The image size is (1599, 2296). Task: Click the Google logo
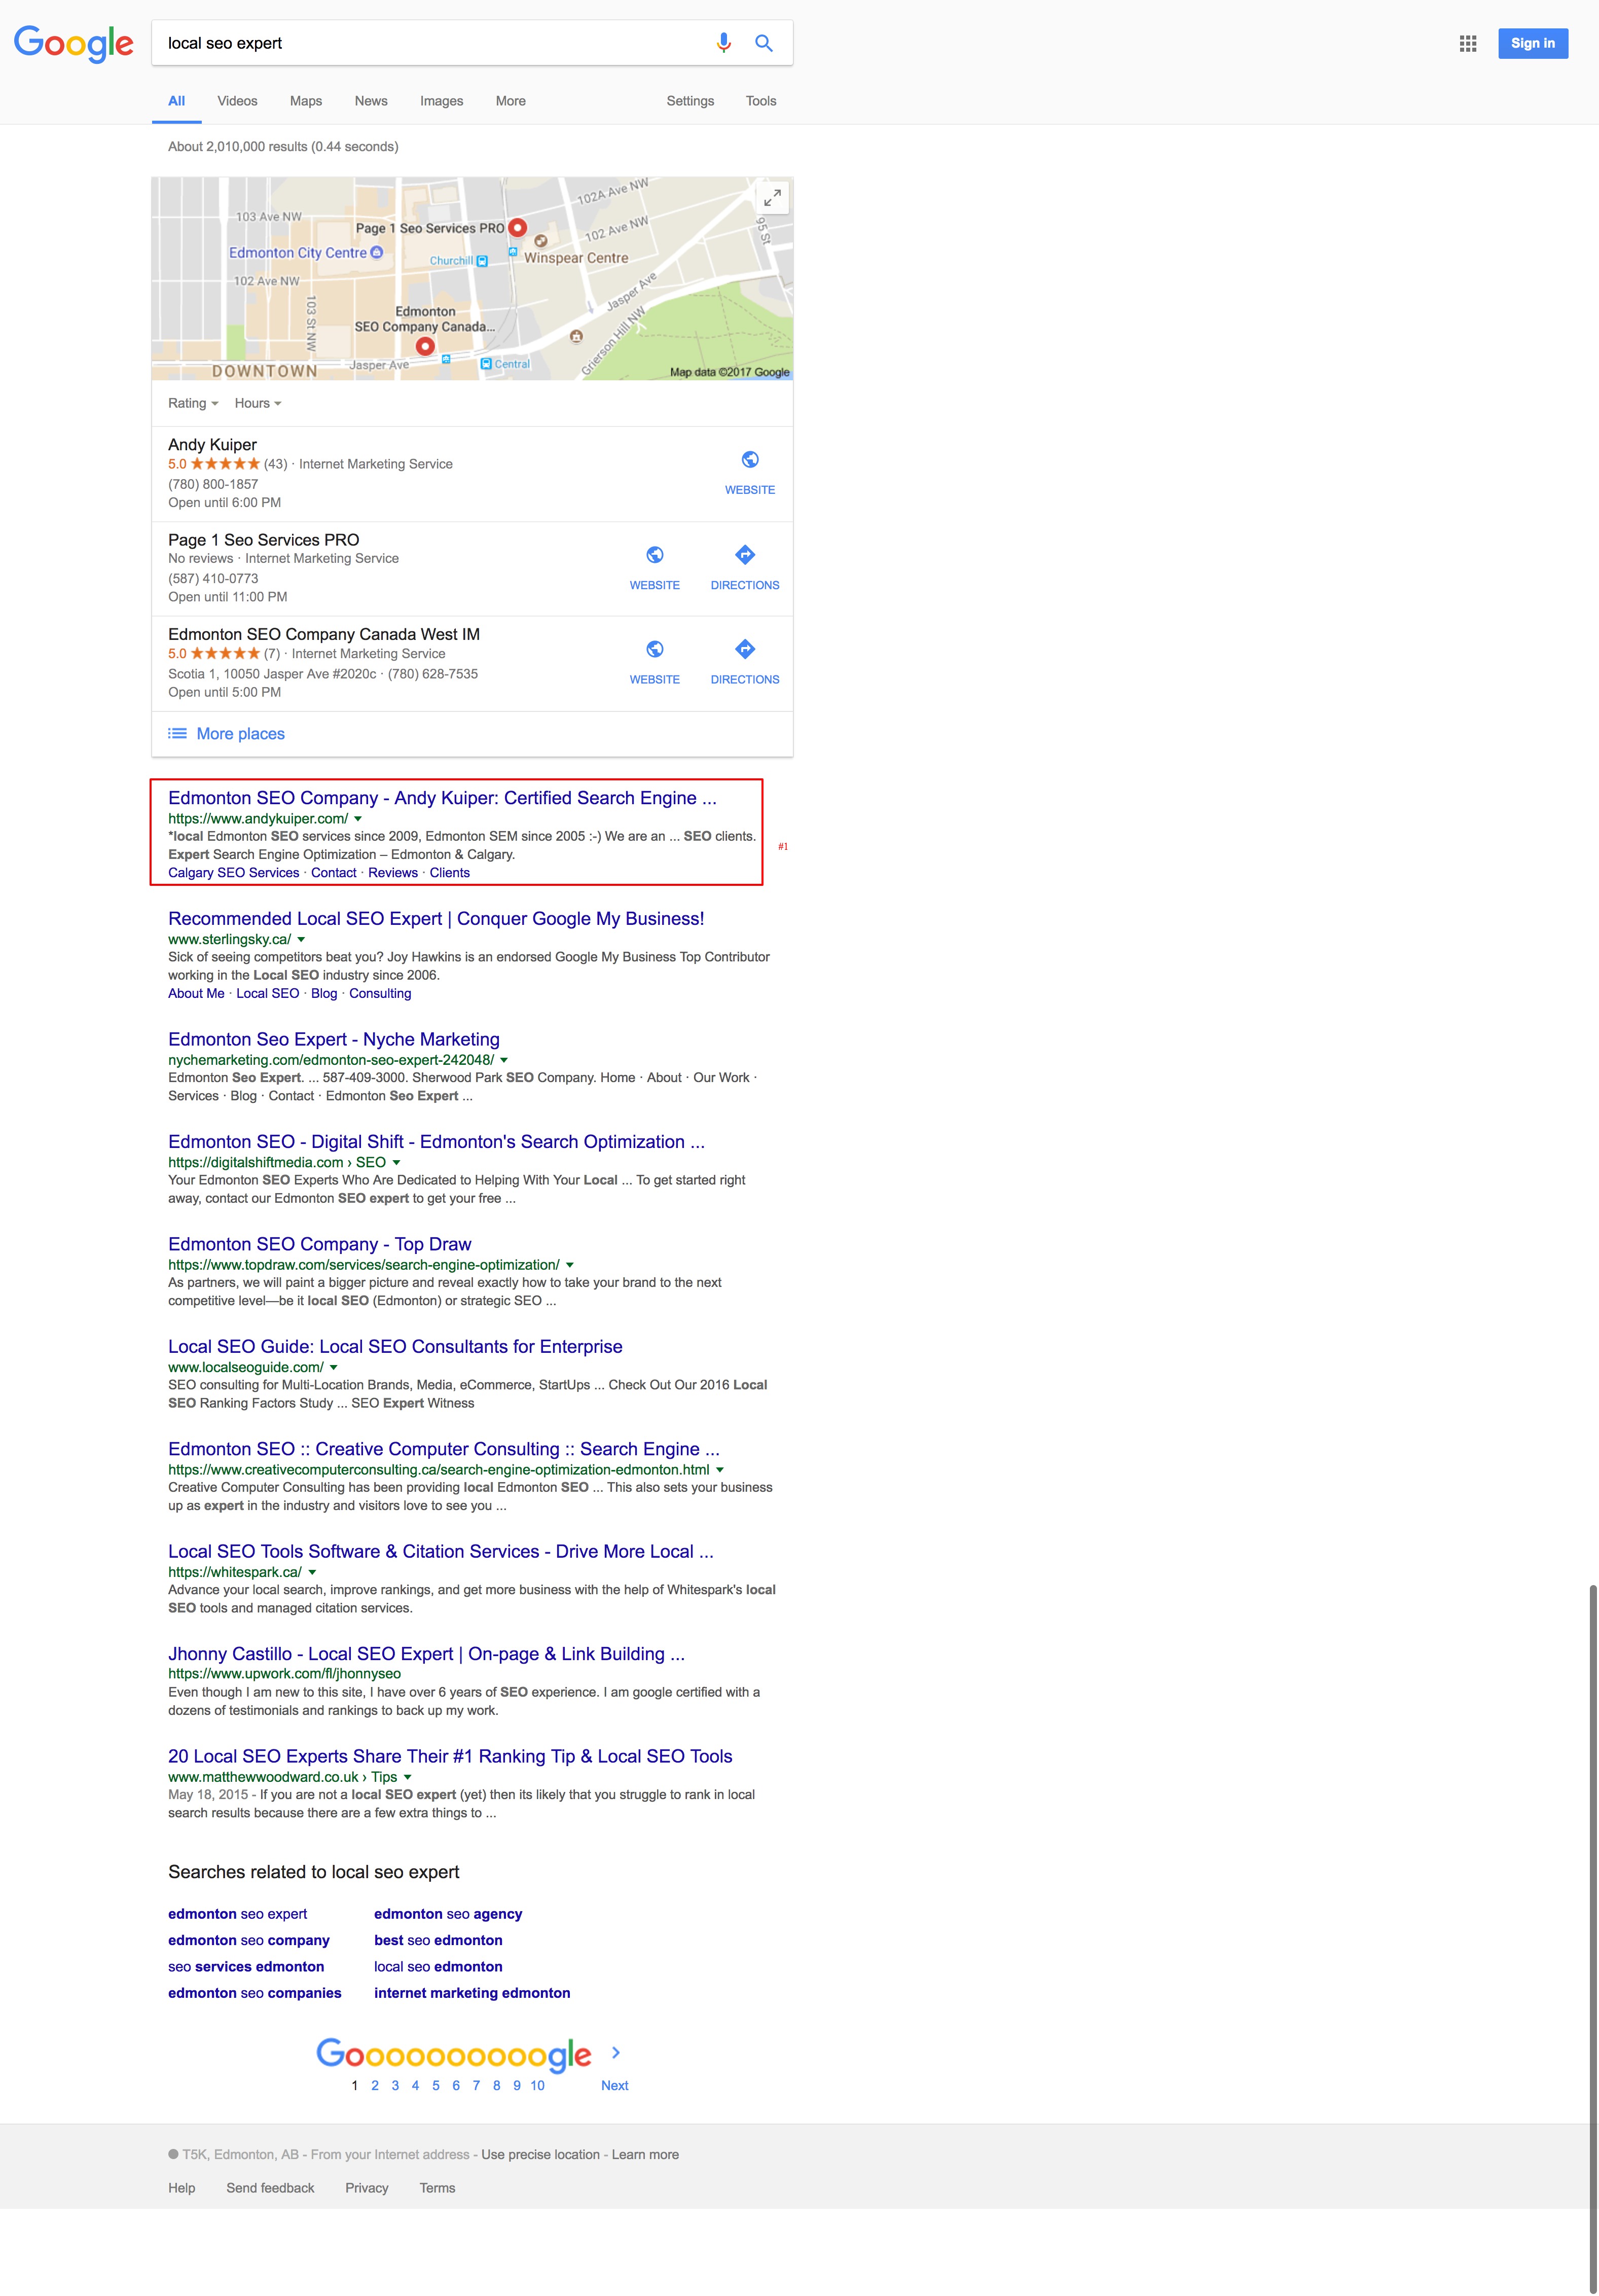73,44
